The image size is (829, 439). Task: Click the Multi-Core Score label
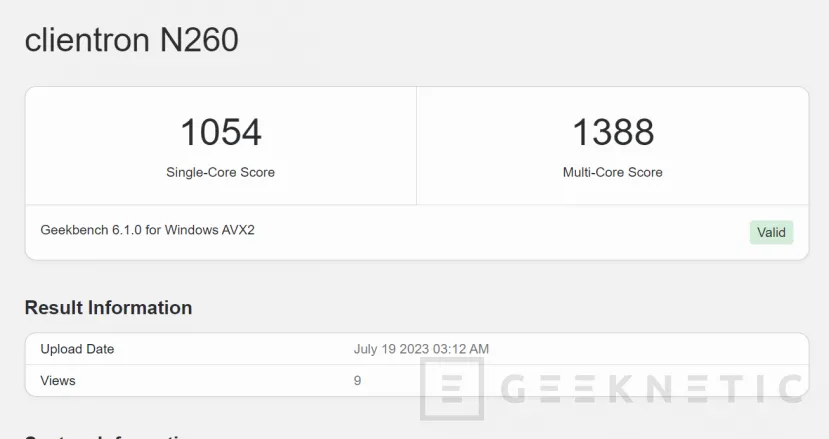[613, 172]
